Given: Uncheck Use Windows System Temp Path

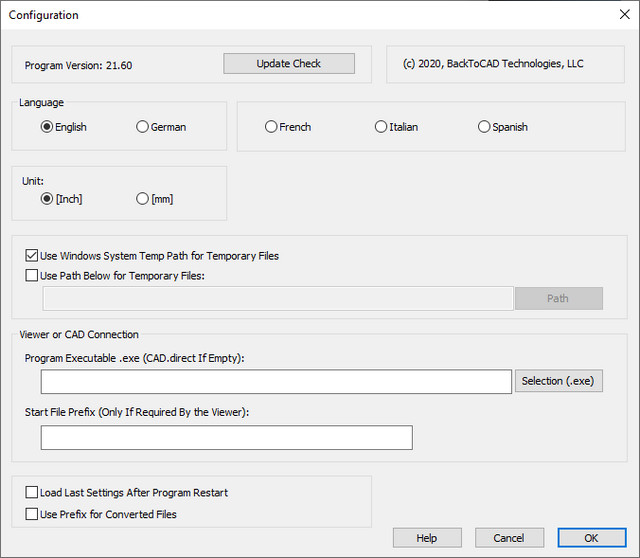Looking at the screenshot, I should point(32,256).
